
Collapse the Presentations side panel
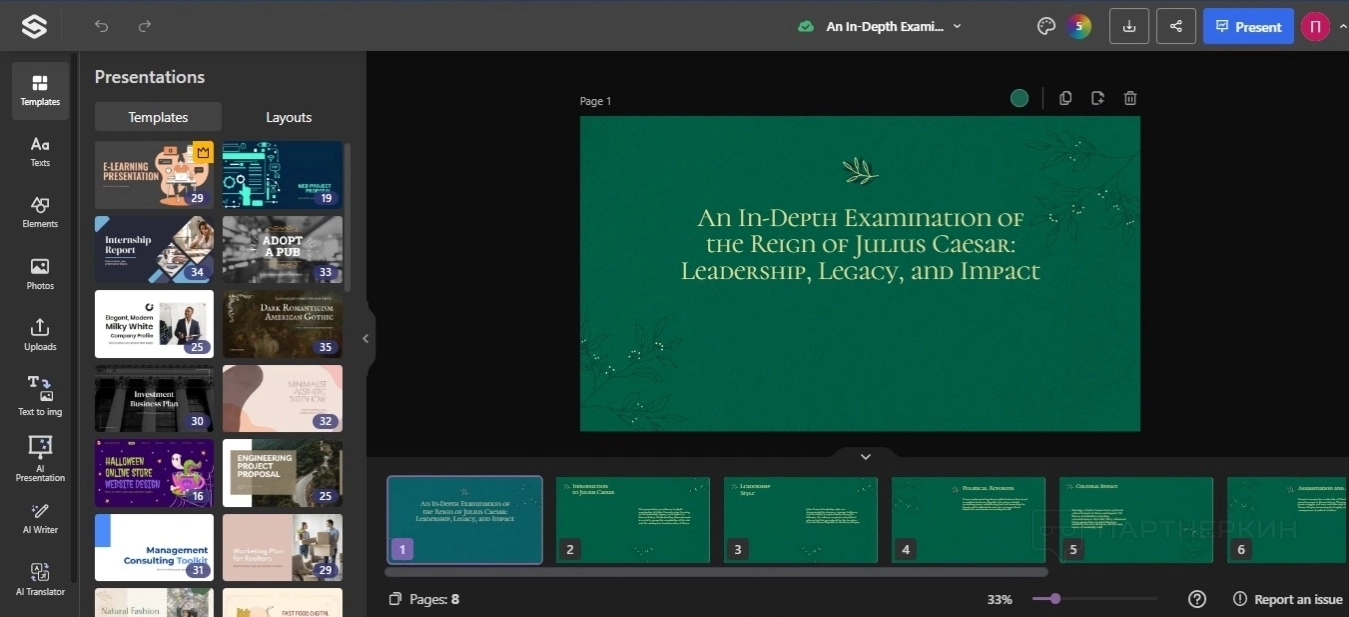click(x=365, y=339)
